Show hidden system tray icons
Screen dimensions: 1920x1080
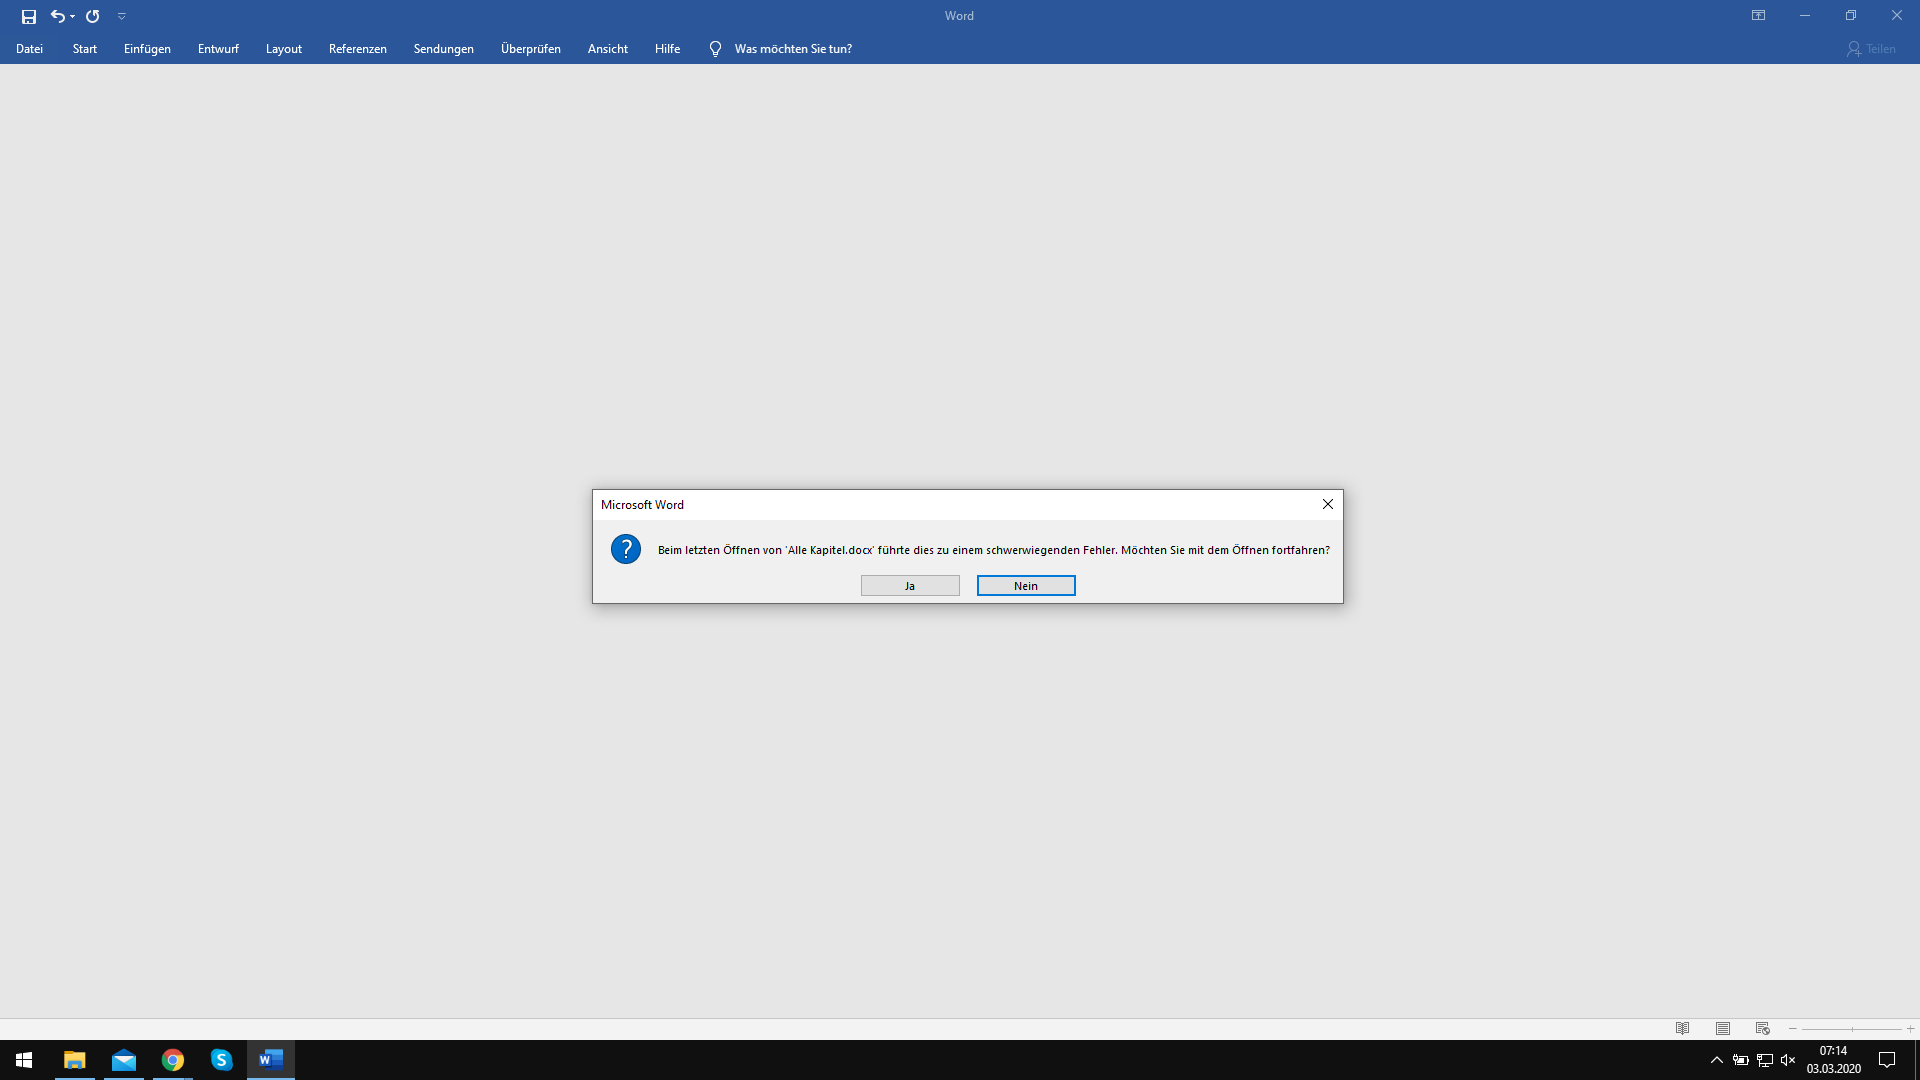pyautogui.click(x=1717, y=1060)
